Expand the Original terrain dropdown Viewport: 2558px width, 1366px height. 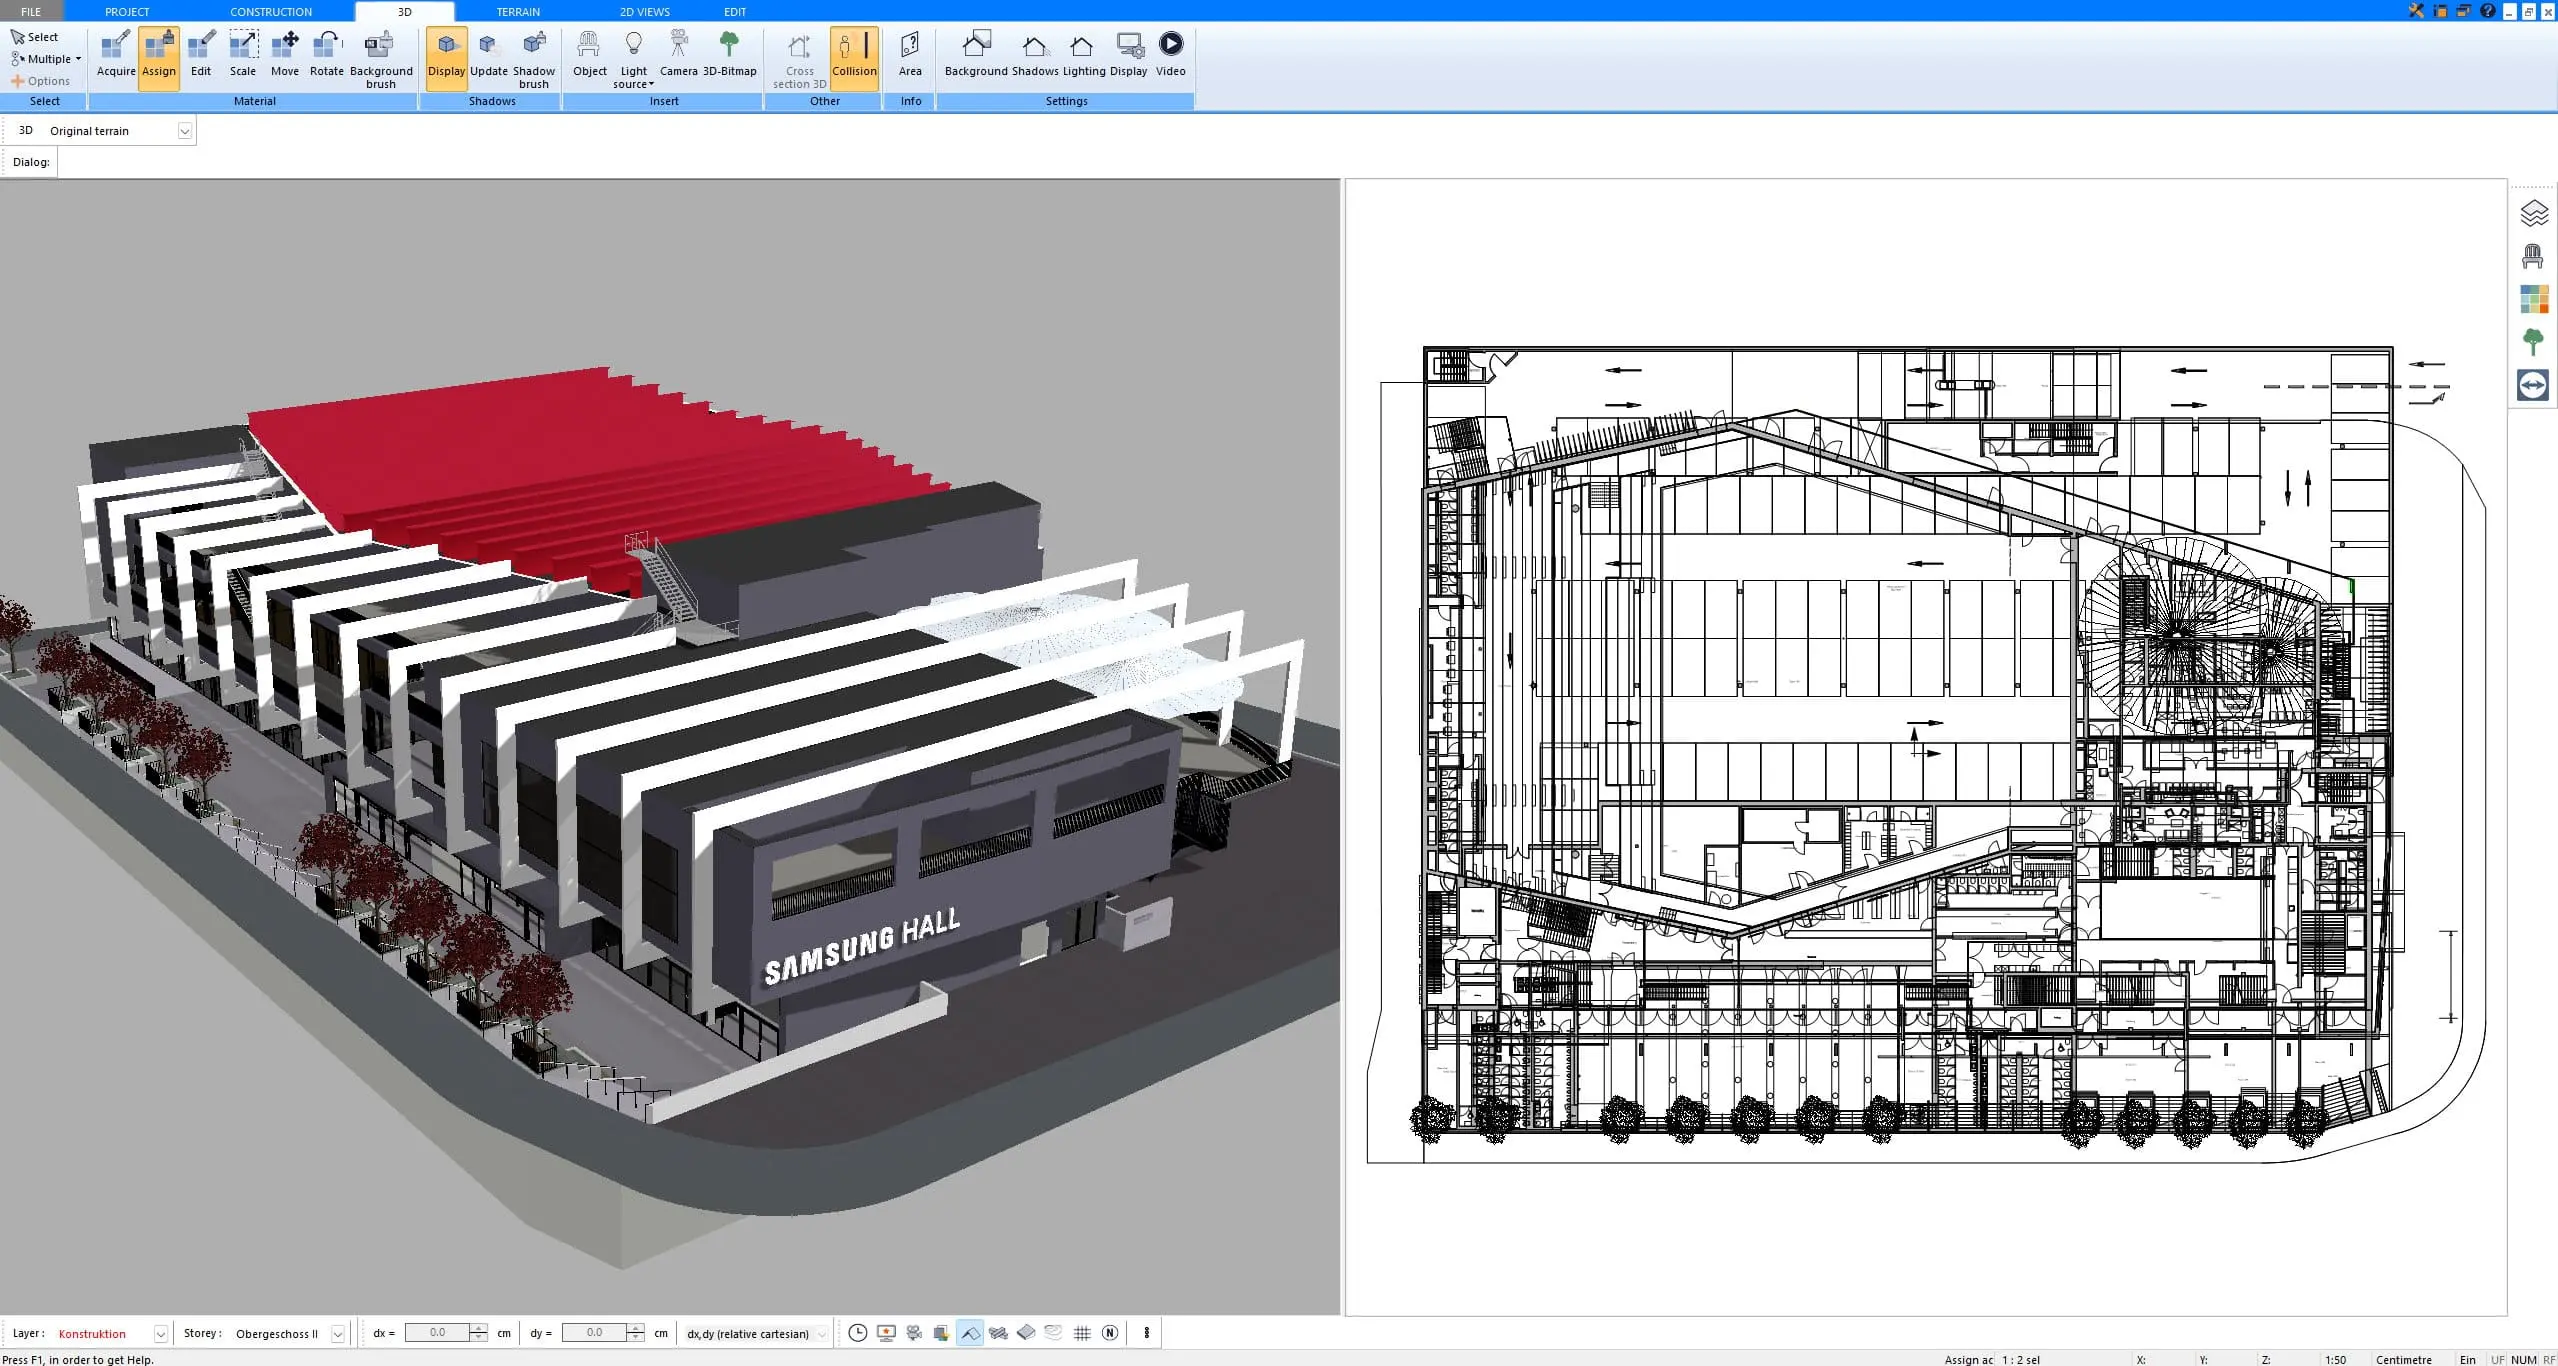point(184,131)
